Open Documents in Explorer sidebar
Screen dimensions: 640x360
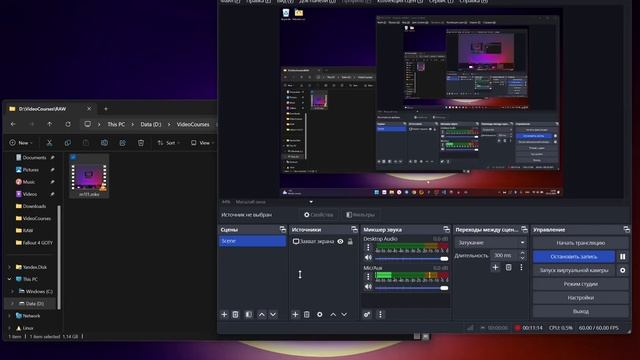point(34,157)
